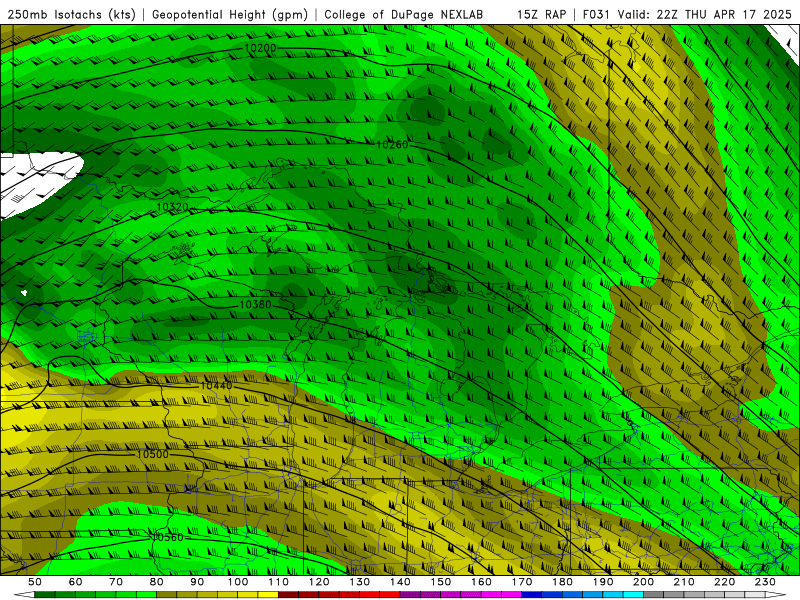The height and width of the screenshot is (600, 800).
Task: Click the 140 label on the color scale
Action: pyautogui.click(x=400, y=582)
